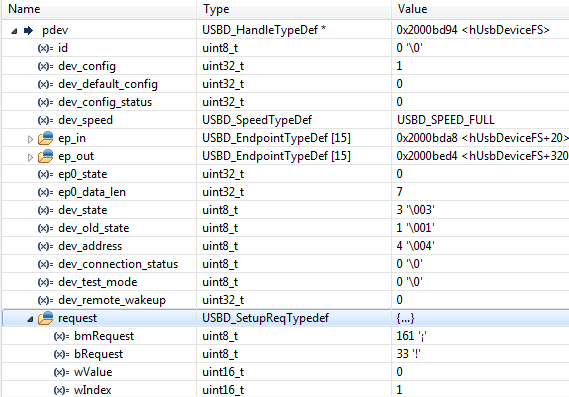This screenshot has width=569, height=397.
Task: Click the variable icon beside bmRequest
Action: (61, 336)
